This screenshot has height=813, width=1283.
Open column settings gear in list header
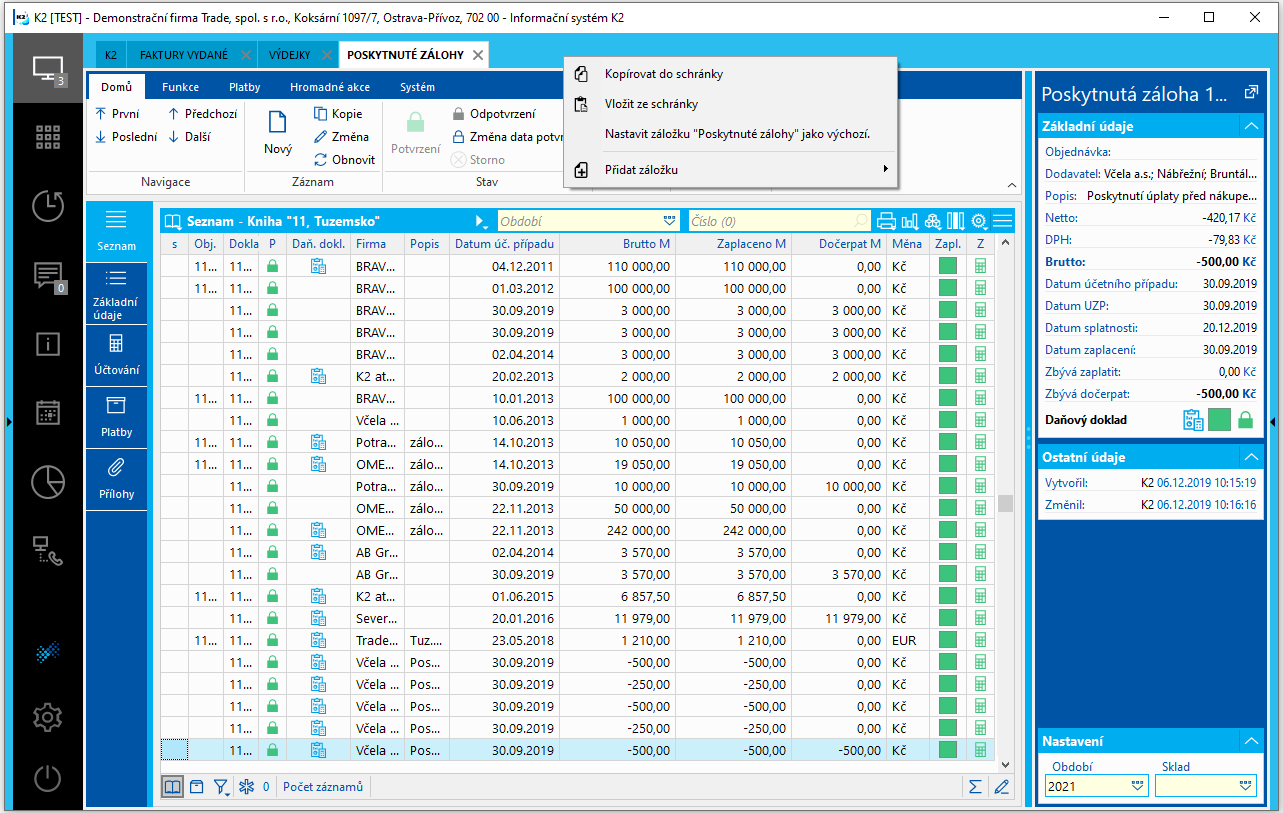[979, 221]
